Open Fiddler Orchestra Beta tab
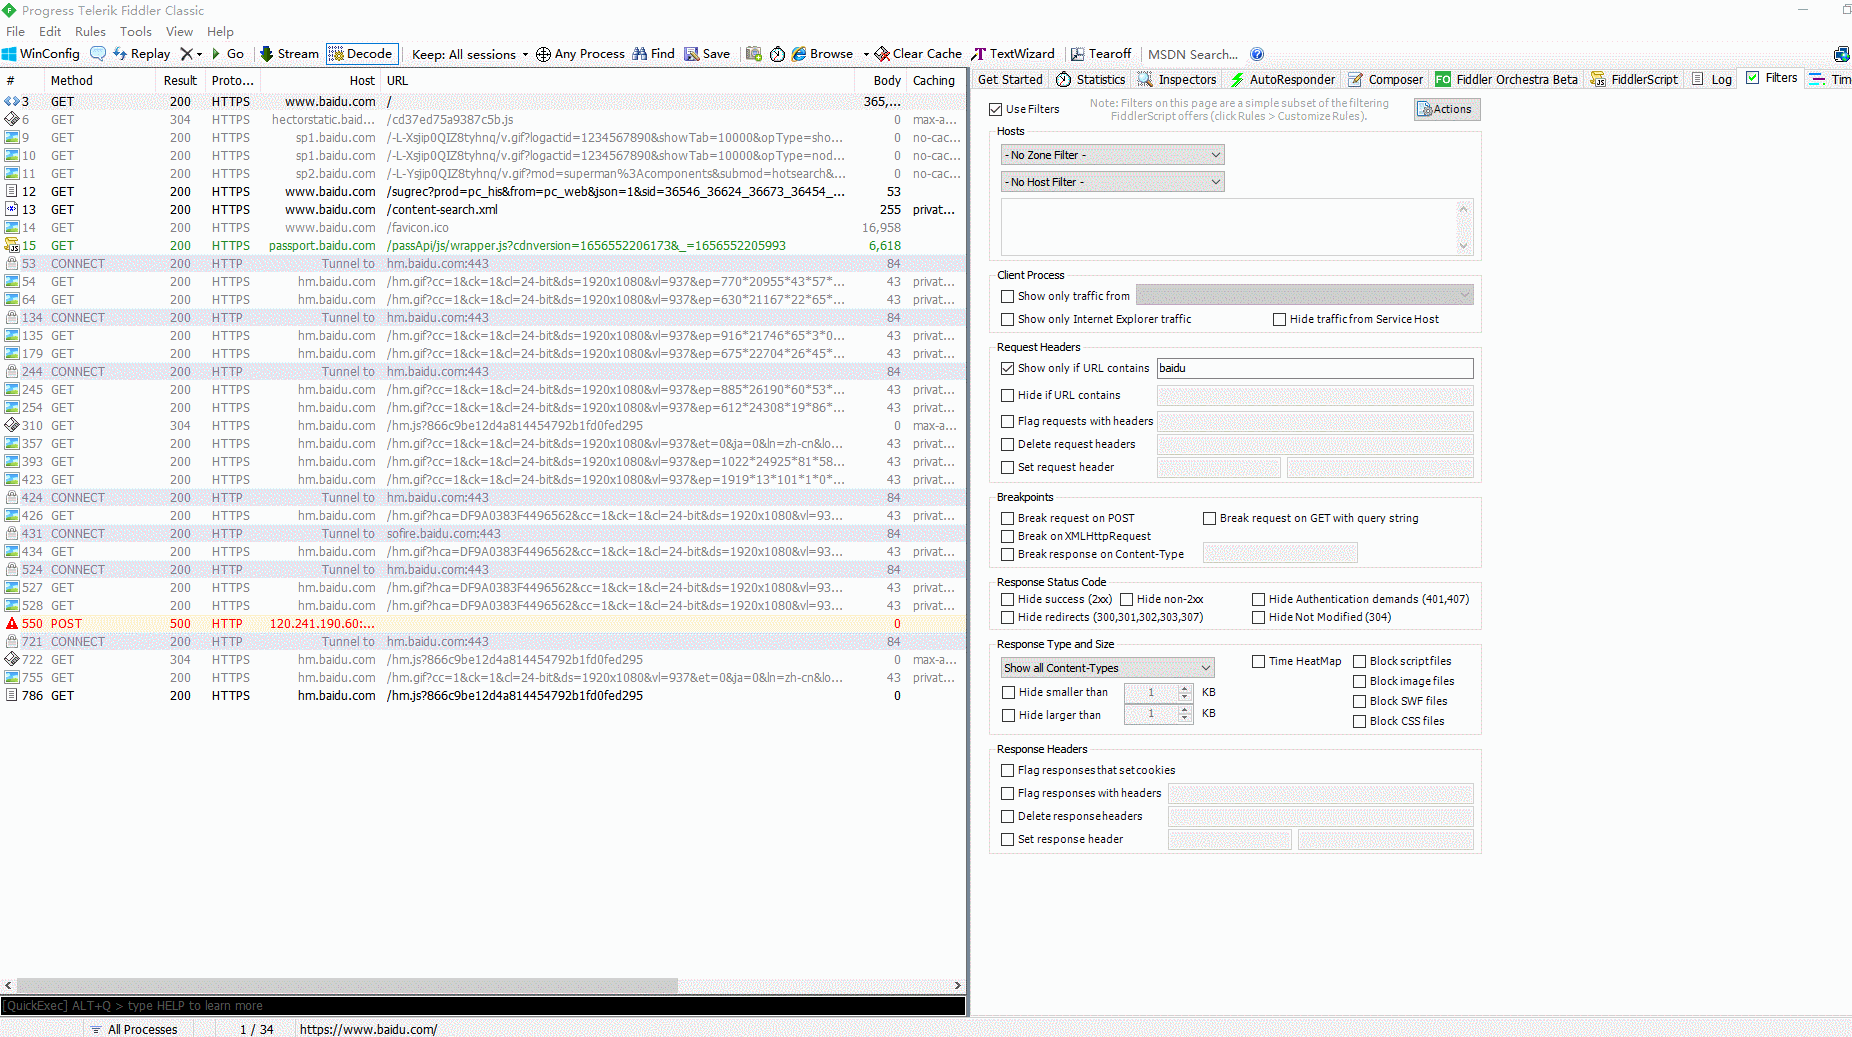Image resolution: width=1852 pixels, height=1037 pixels. [x=1506, y=80]
